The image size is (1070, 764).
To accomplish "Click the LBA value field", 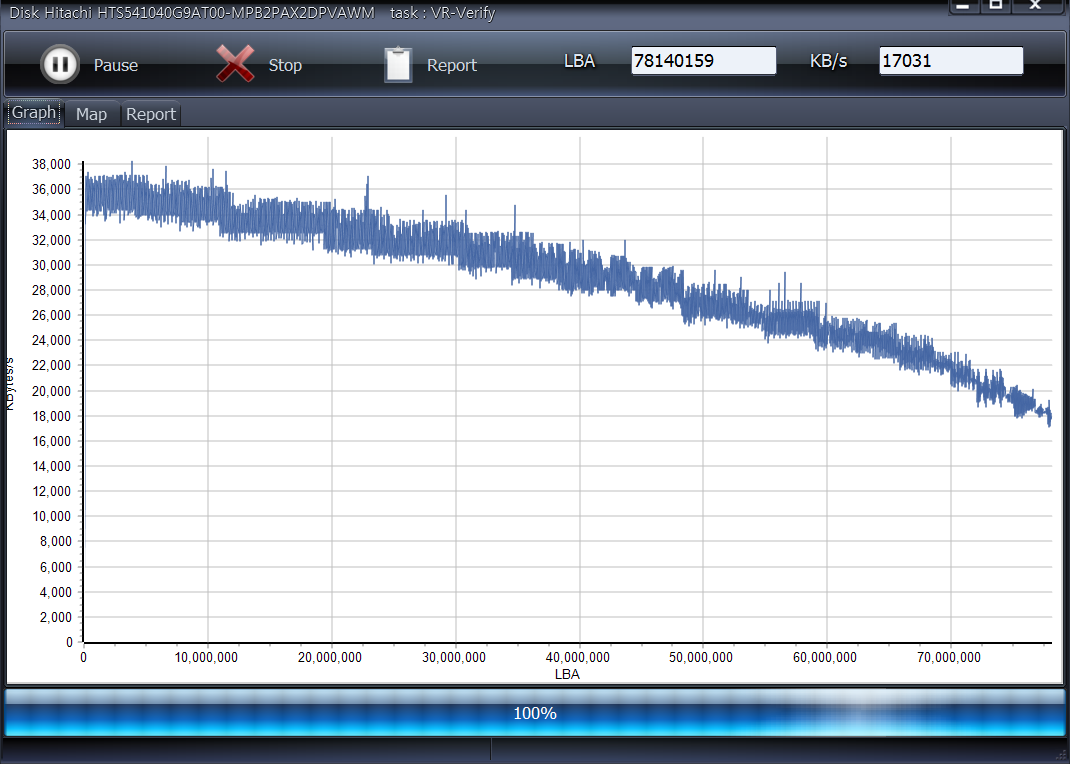I will (x=703, y=61).
